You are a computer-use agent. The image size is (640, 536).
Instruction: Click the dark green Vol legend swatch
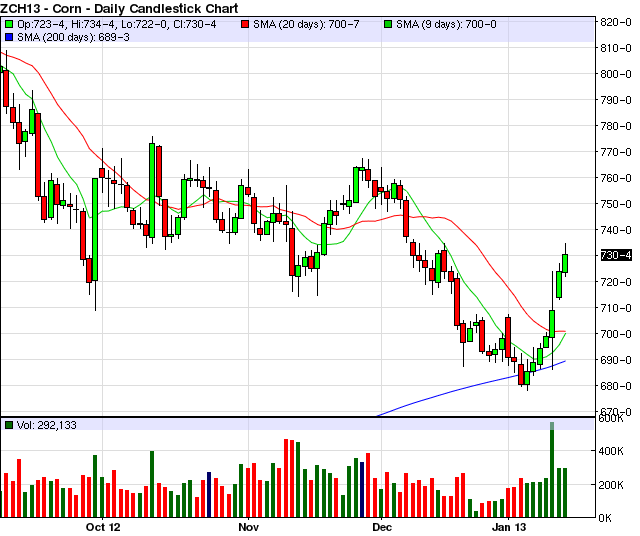point(9,425)
